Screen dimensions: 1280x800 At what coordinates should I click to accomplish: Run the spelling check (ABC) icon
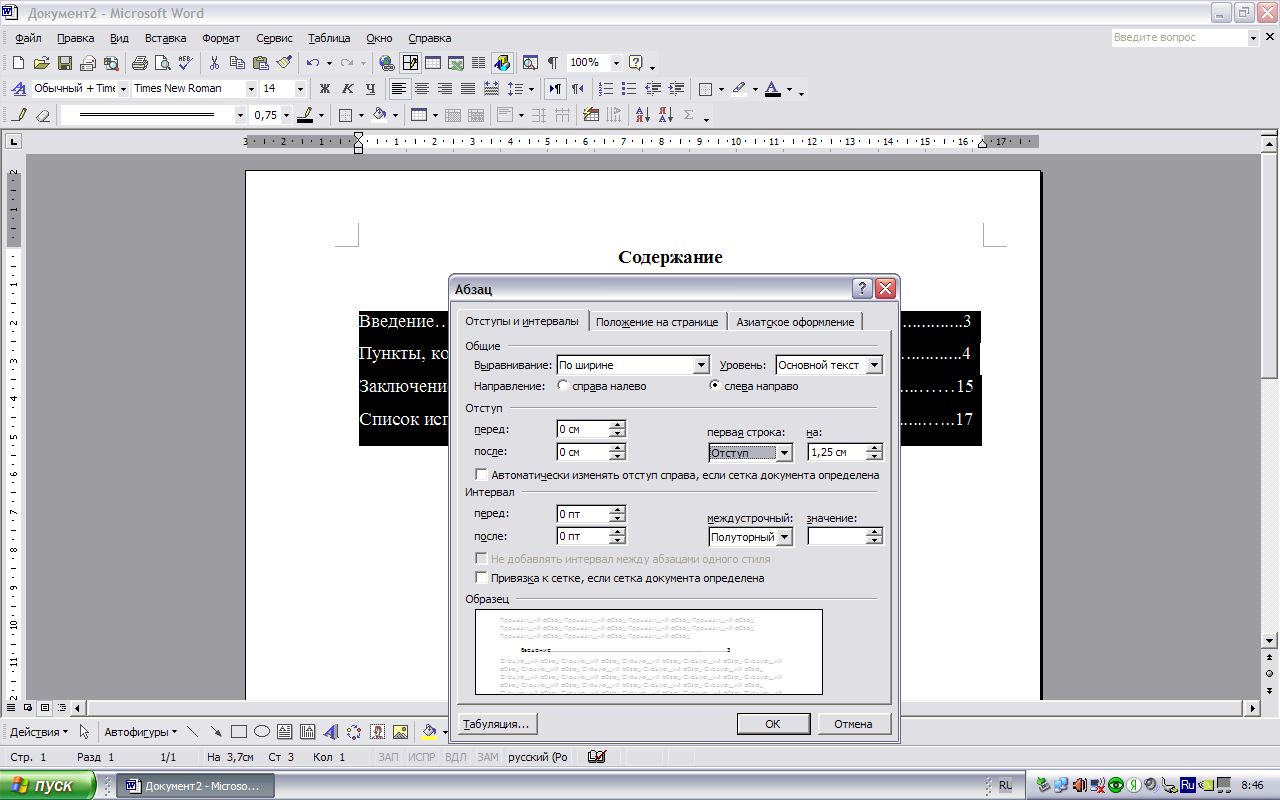(x=185, y=62)
